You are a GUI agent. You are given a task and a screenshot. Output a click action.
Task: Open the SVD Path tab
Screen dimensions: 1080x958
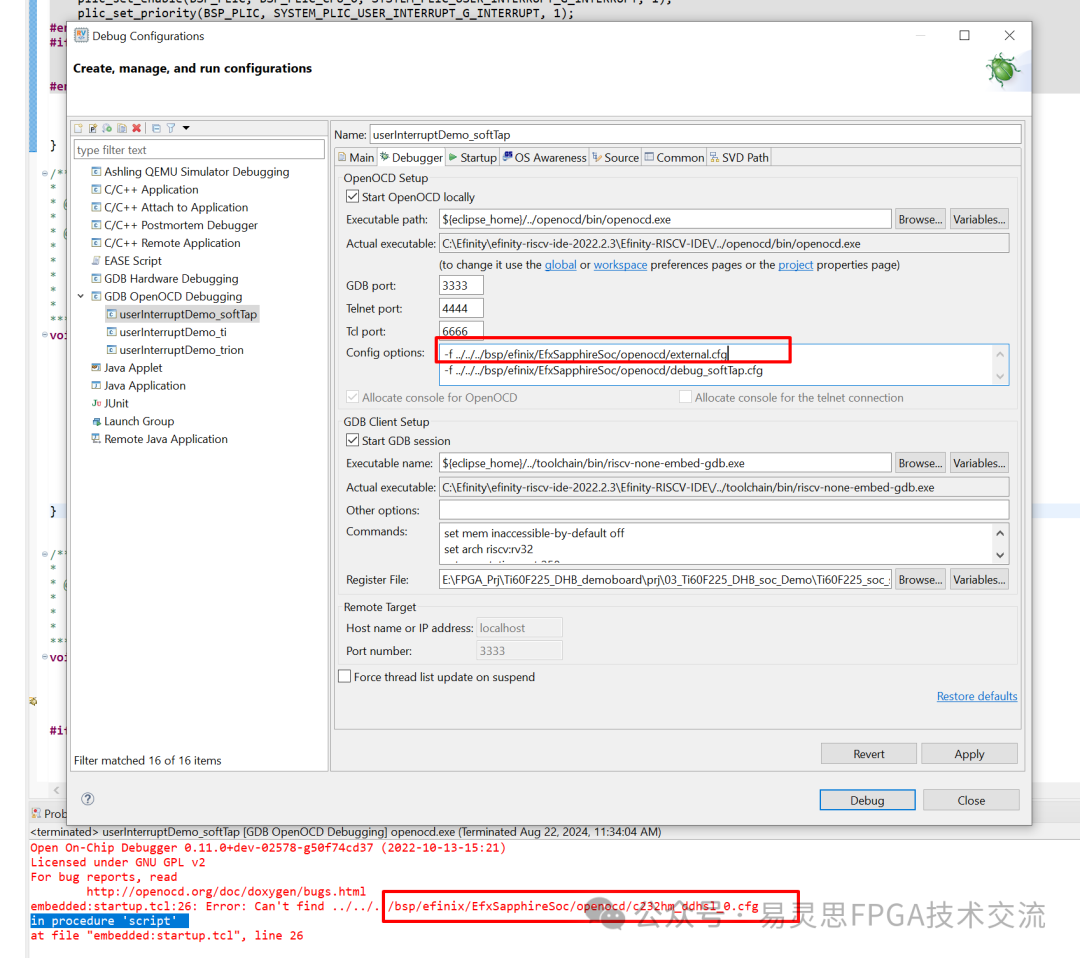(739, 158)
